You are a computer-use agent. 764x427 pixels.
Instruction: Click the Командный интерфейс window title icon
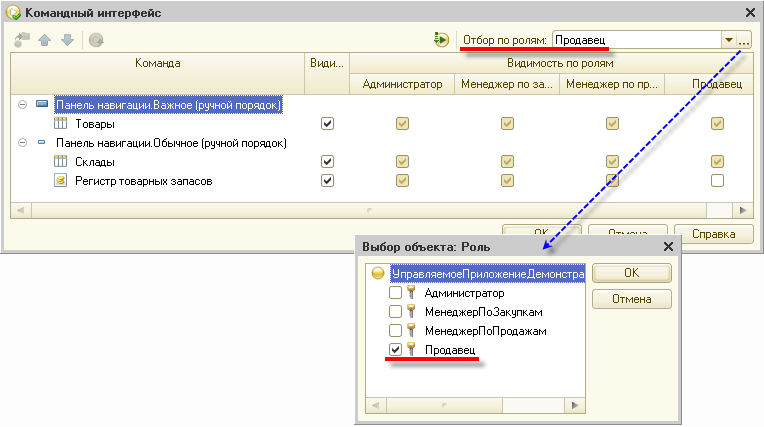tap(13, 13)
